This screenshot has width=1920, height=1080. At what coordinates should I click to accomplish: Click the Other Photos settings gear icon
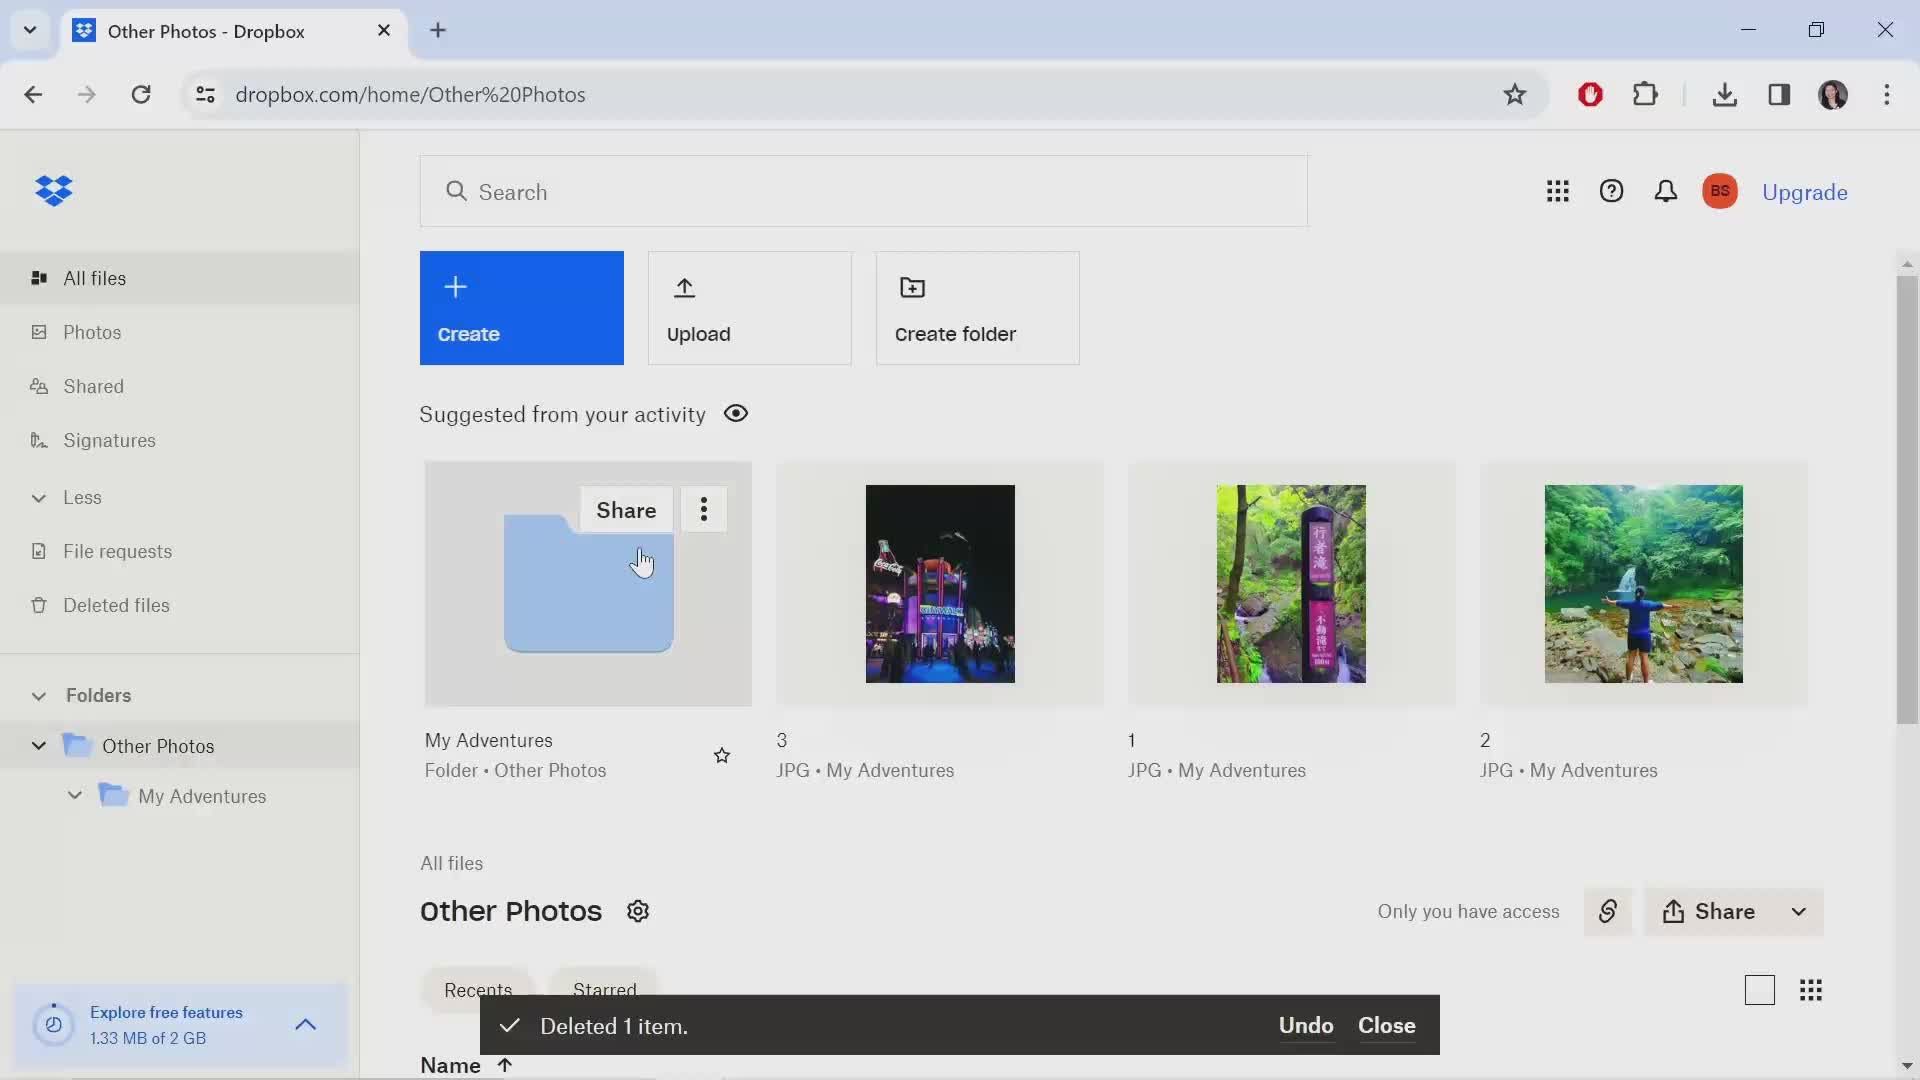[638, 910]
